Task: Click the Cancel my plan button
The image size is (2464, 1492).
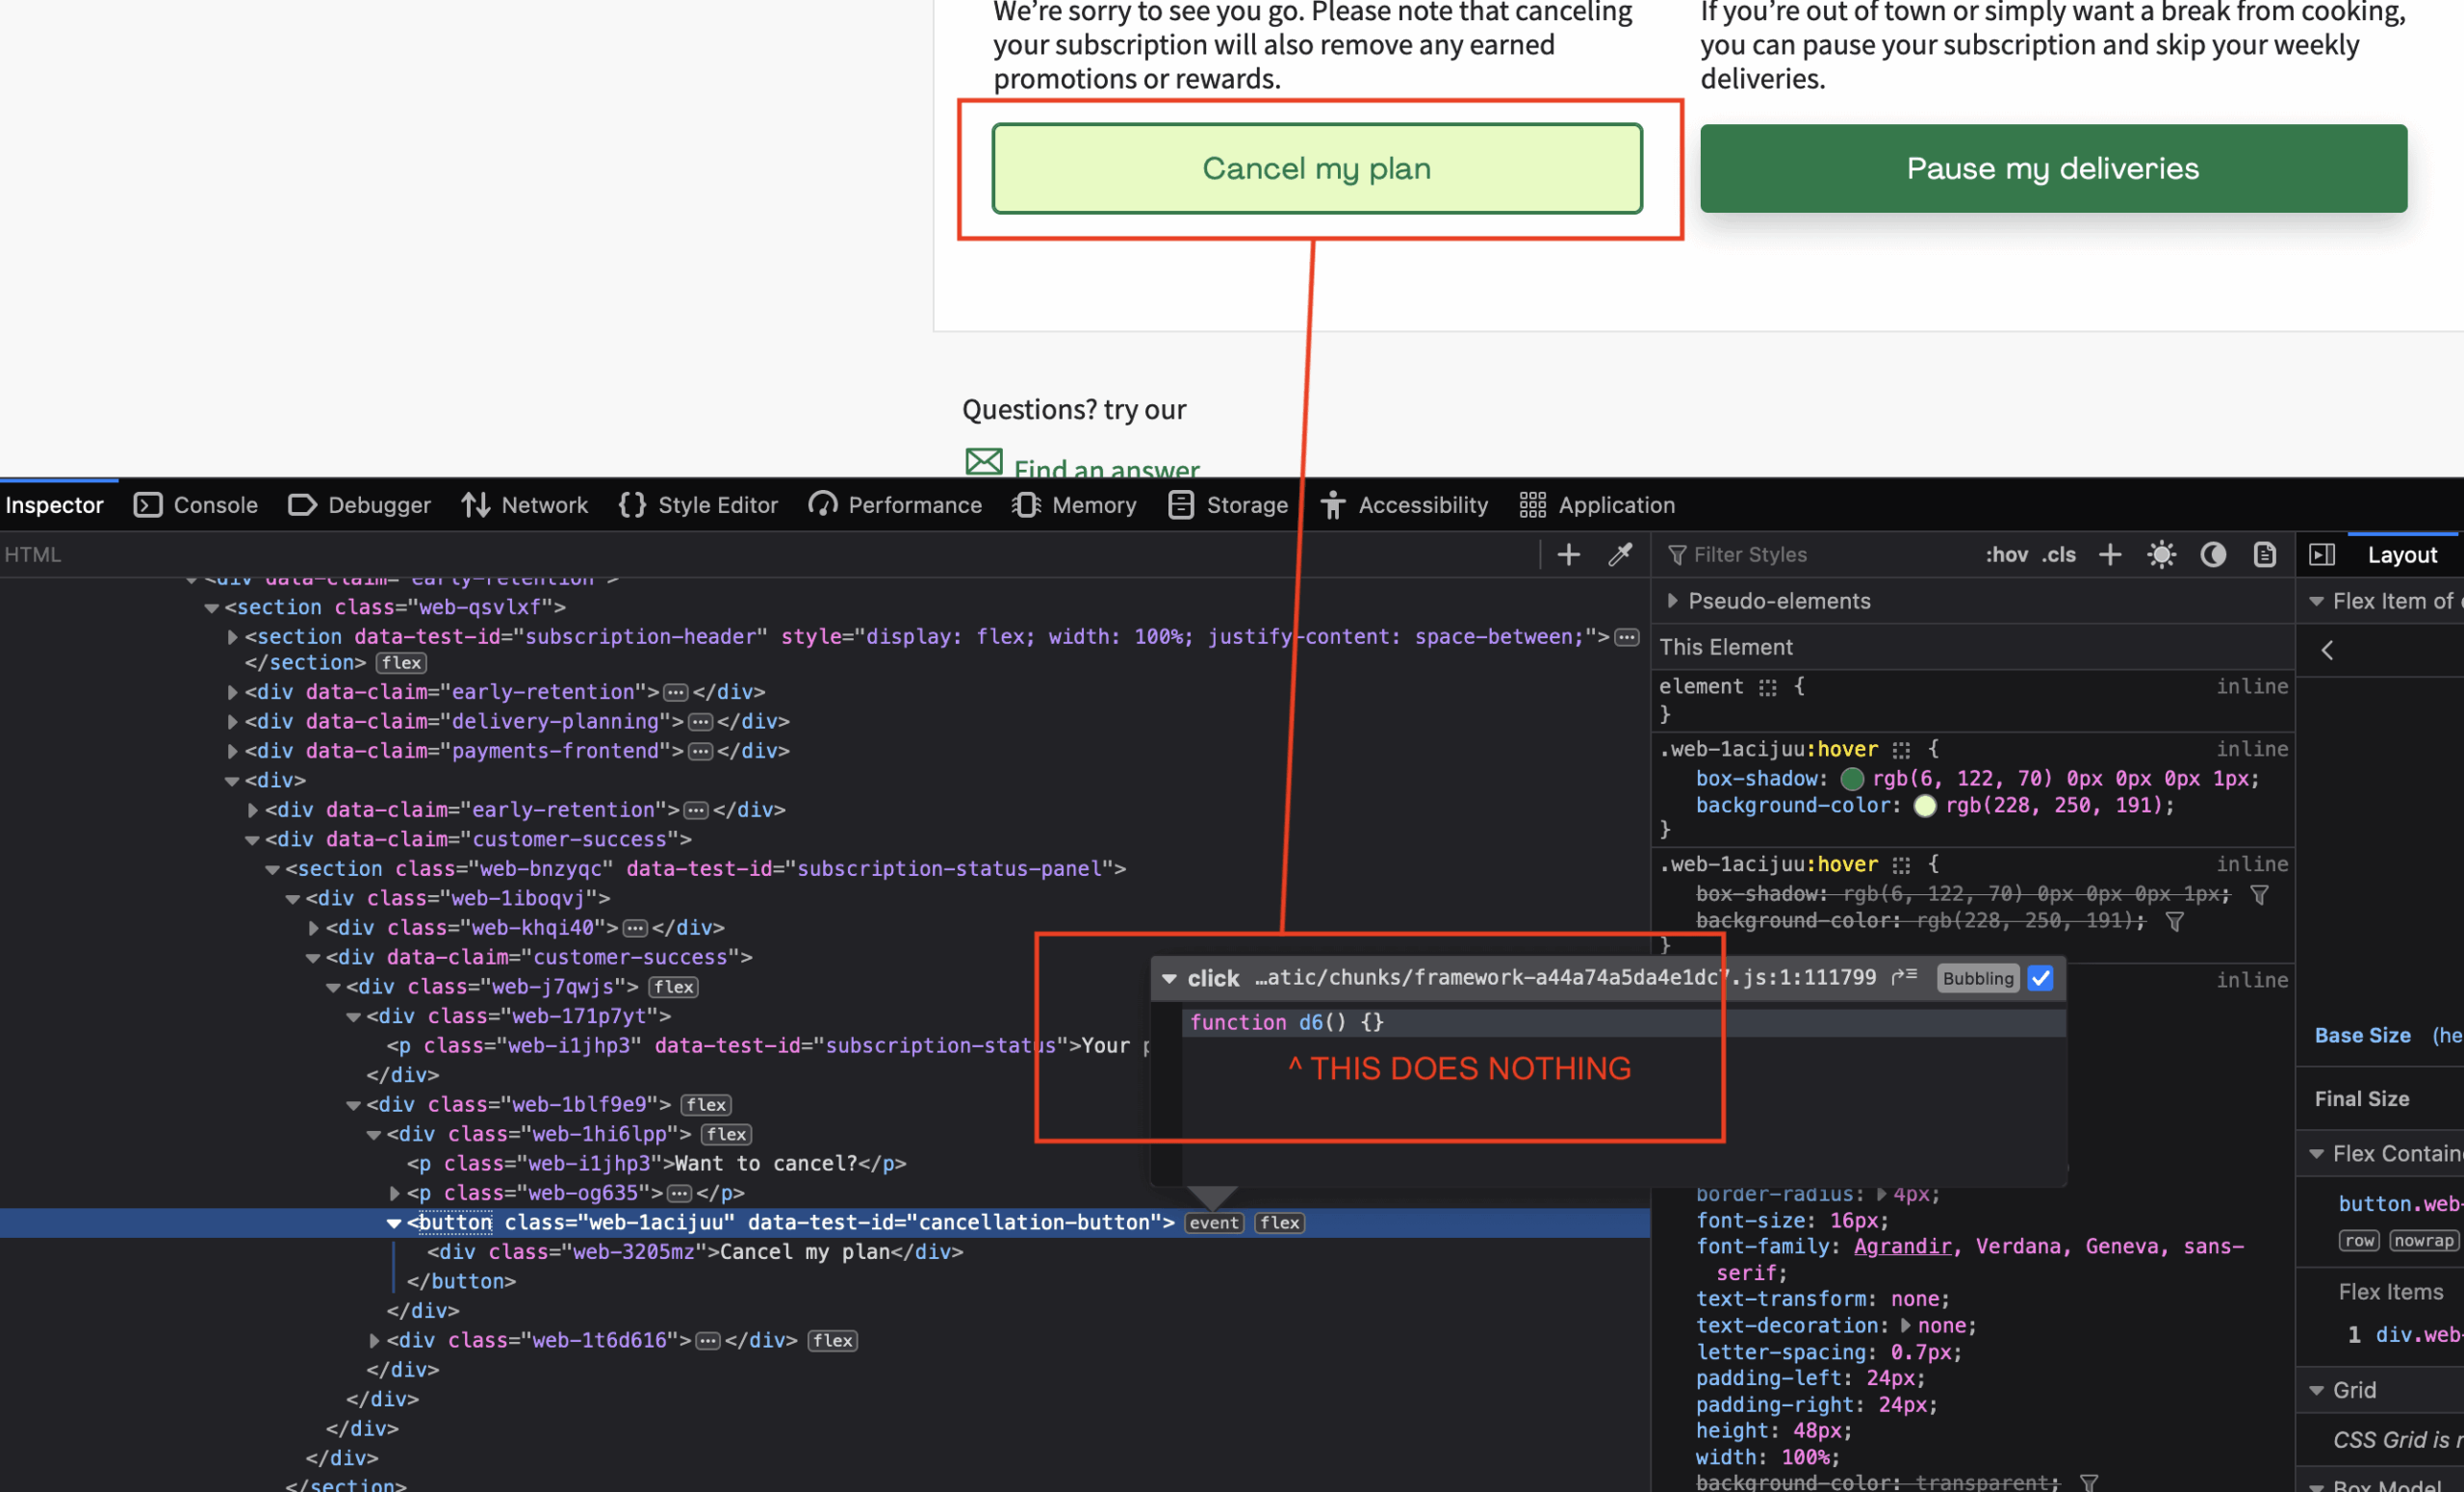Action: pos(1316,169)
